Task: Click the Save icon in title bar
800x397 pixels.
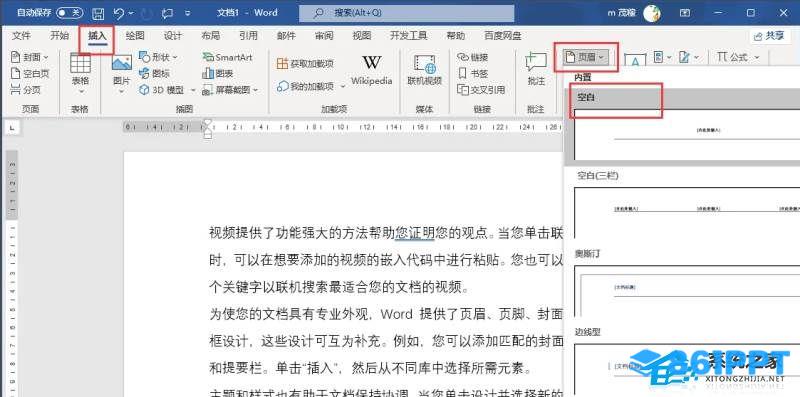Action: (98, 13)
